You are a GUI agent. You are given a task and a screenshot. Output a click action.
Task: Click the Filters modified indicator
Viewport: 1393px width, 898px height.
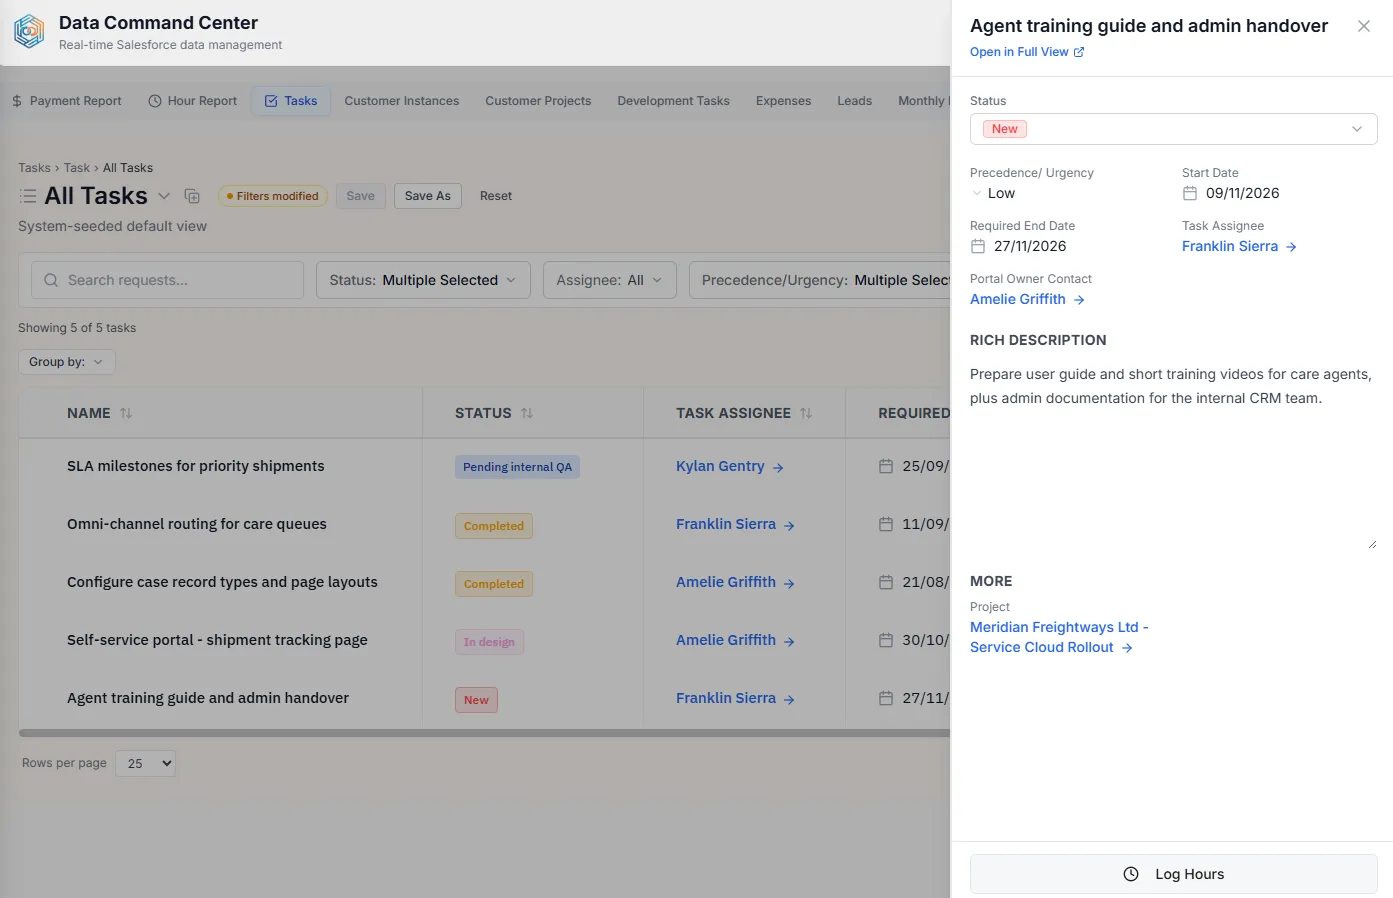click(273, 196)
